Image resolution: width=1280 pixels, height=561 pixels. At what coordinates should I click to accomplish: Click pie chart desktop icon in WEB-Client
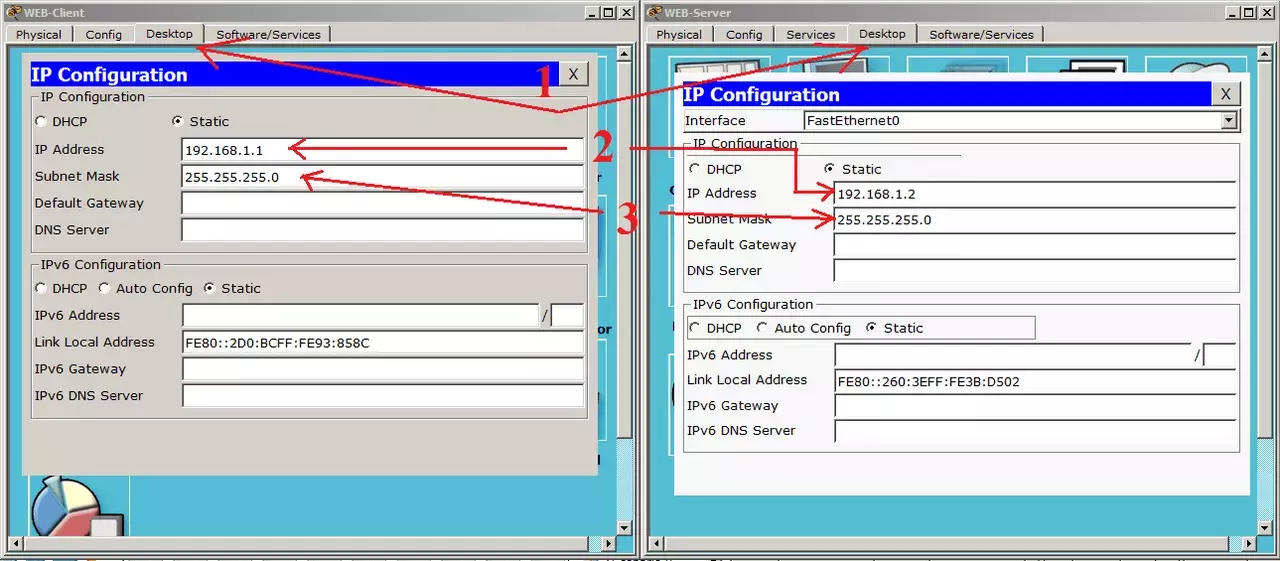tap(78, 507)
